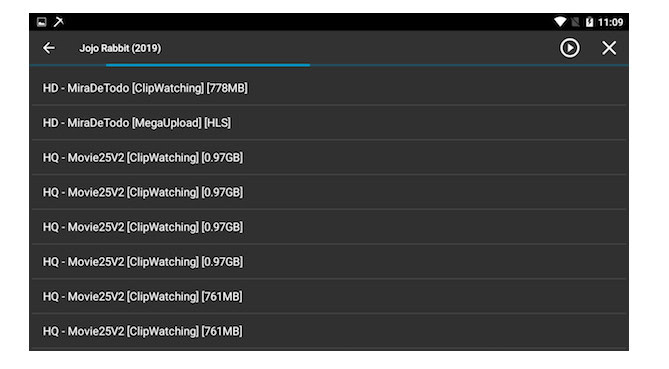Choose fourth HQ Movie25V2 0.97GB link
The height and width of the screenshot is (369, 669).
point(329,262)
